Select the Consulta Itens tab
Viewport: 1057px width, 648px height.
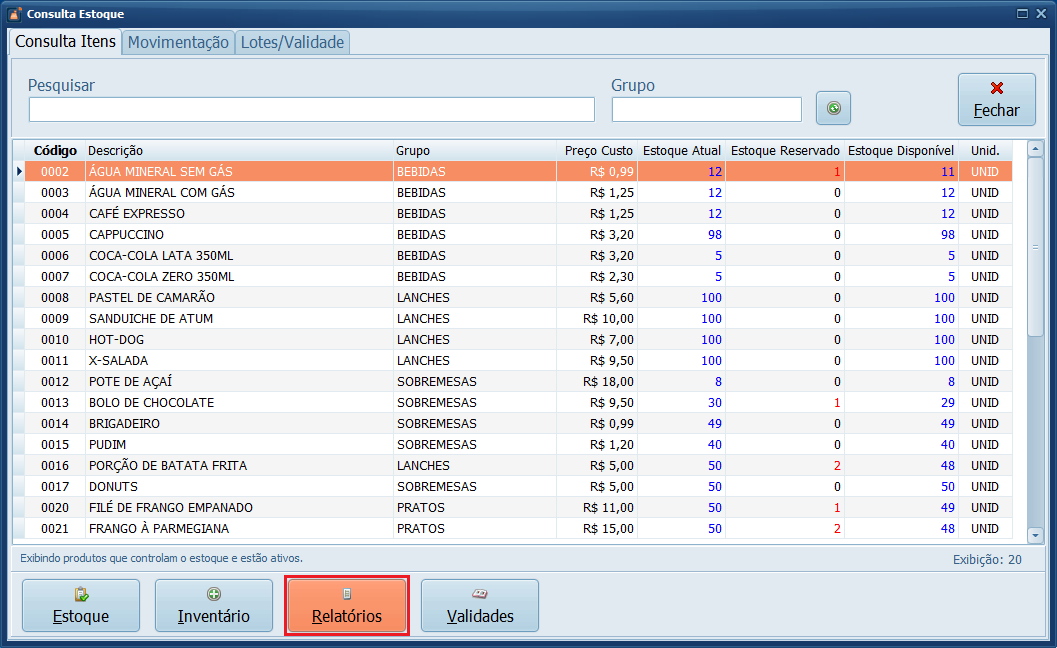click(x=66, y=42)
